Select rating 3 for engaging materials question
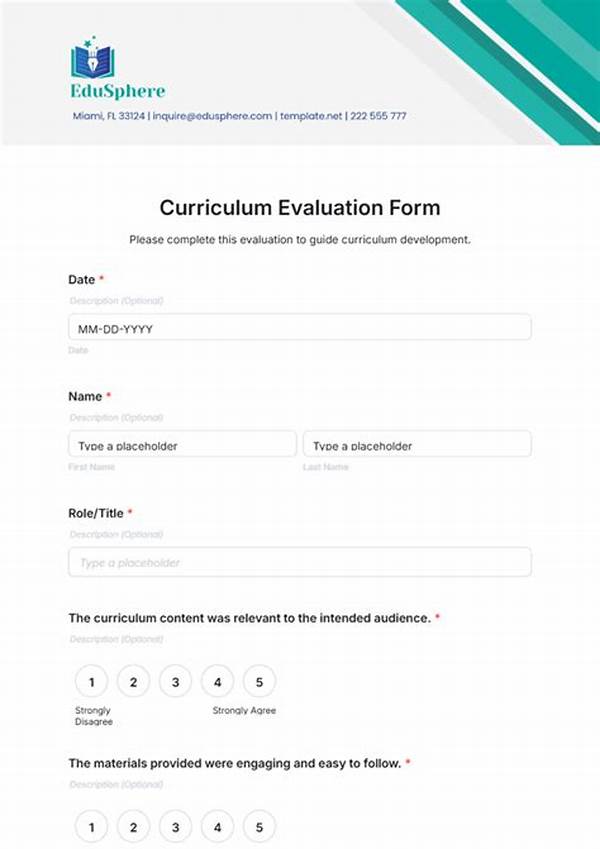This screenshot has width=600, height=849. [x=175, y=828]
